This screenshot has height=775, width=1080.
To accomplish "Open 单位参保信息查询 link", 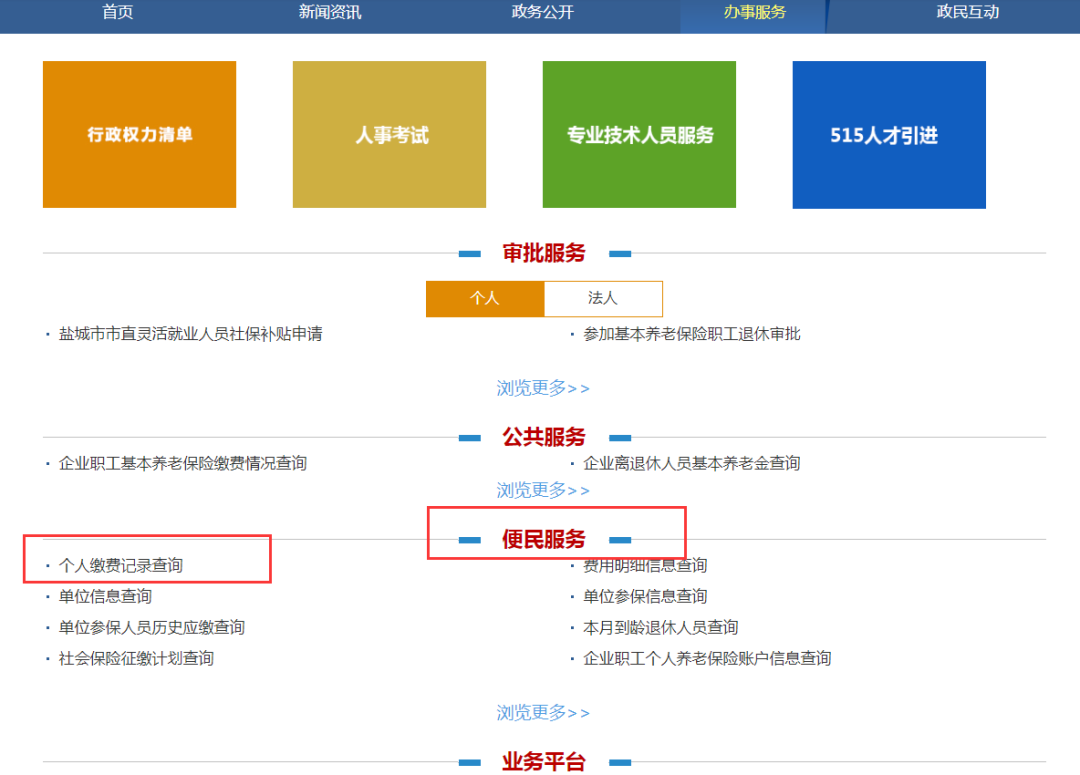I will tap(645, 597).
